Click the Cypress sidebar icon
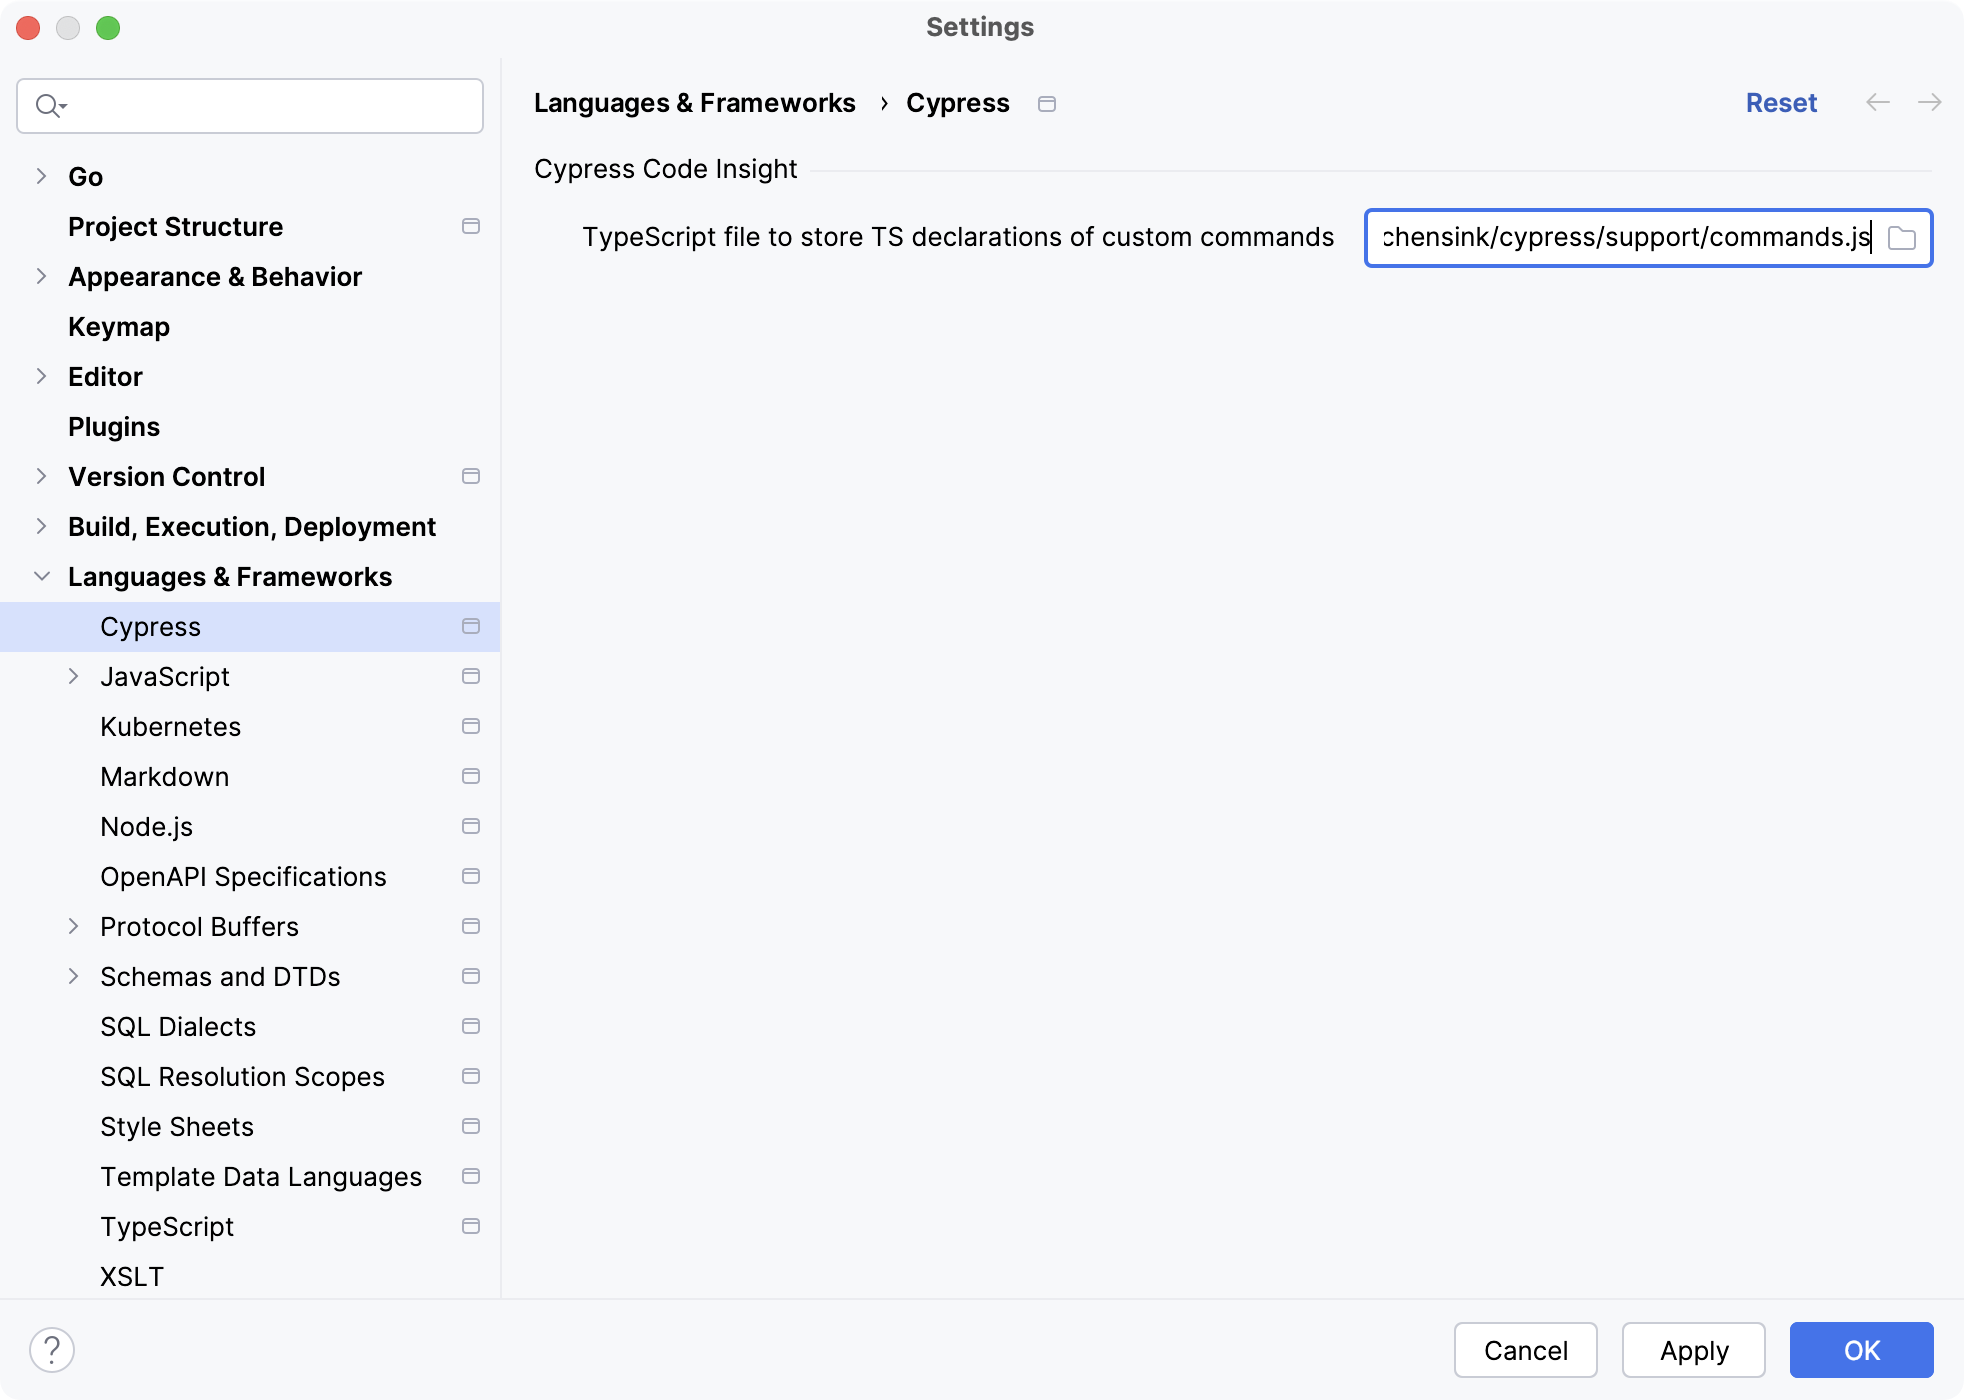The height and width of the screenshot is (1400, 1964). click(x=473, y=626)
